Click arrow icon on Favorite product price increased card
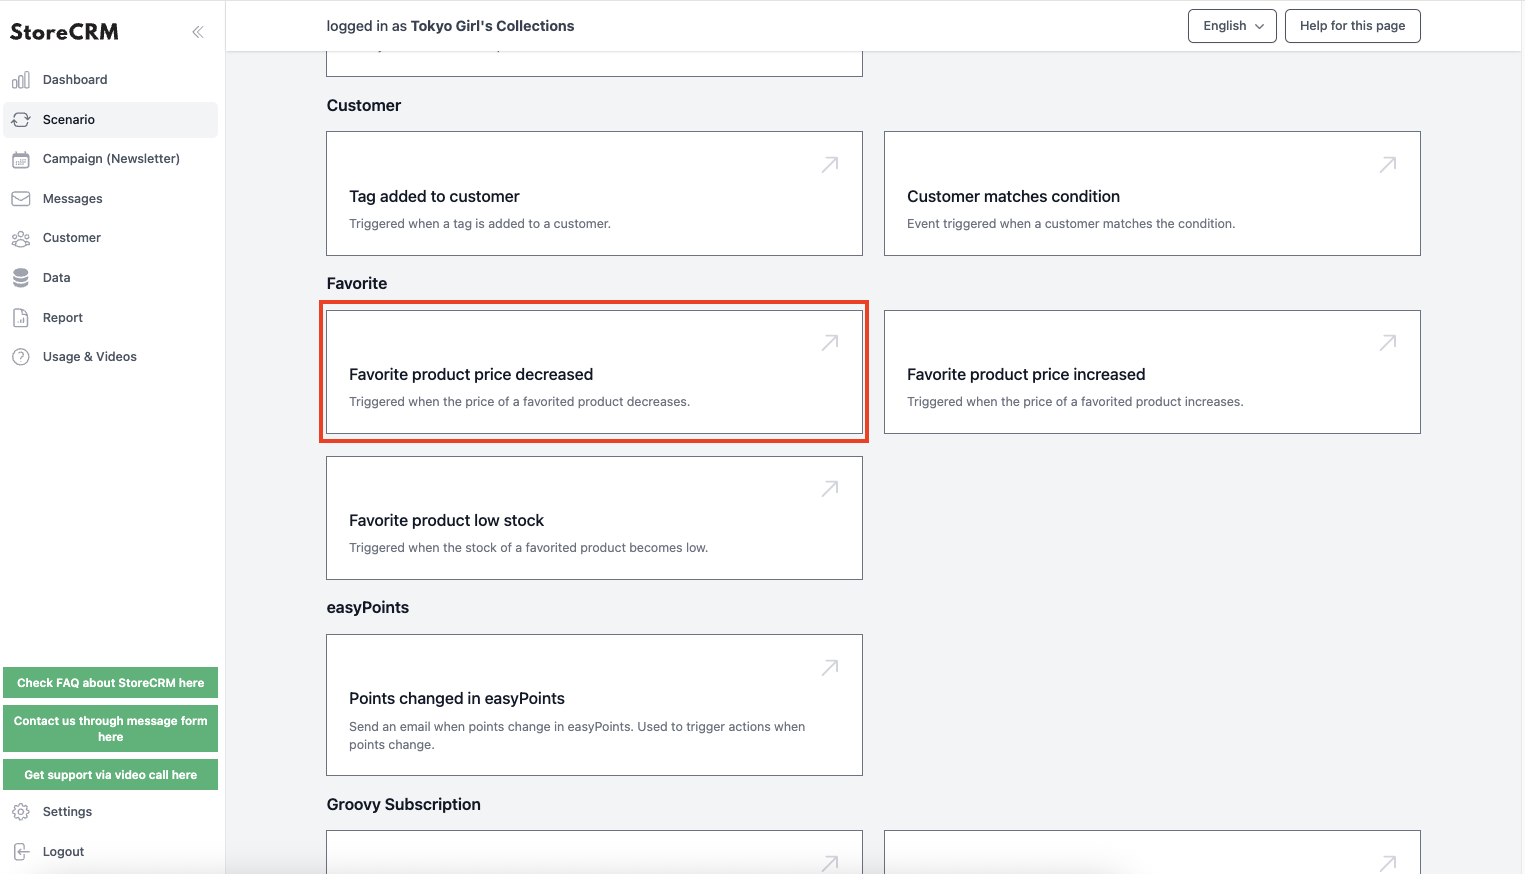 (1388, 343)
